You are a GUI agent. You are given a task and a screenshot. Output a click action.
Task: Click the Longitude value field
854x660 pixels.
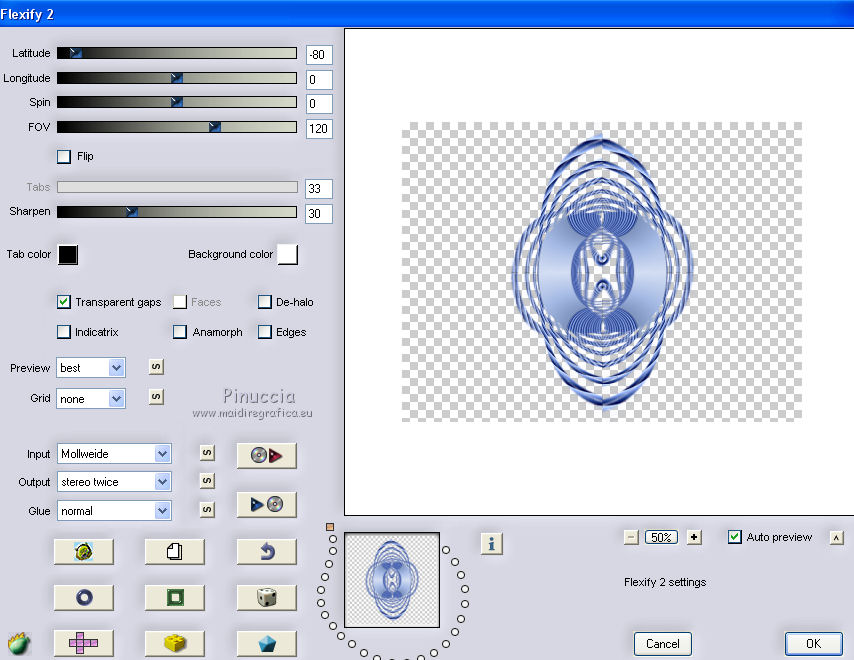(x=319, y=80)
